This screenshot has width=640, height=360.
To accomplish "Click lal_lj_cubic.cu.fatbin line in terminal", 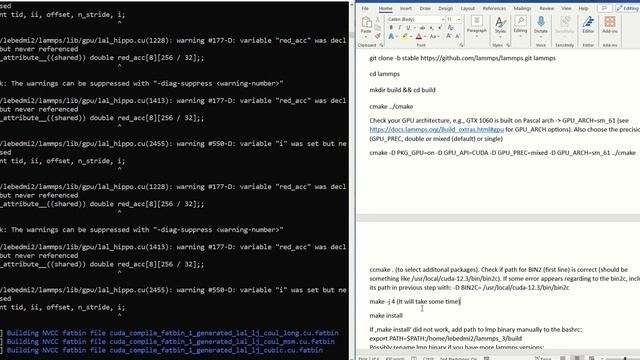I will (165, 350).
